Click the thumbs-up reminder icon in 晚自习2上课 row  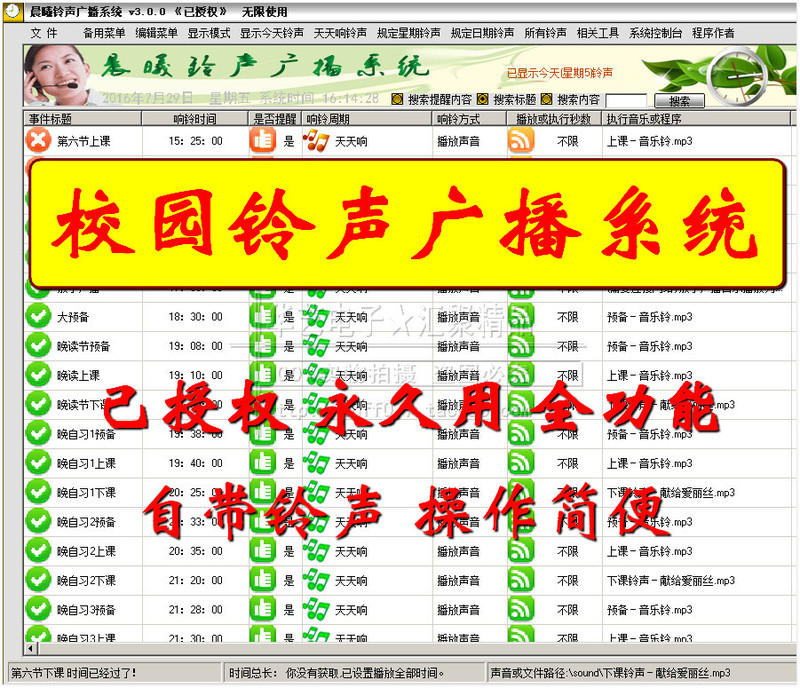(x=263, y=551)
